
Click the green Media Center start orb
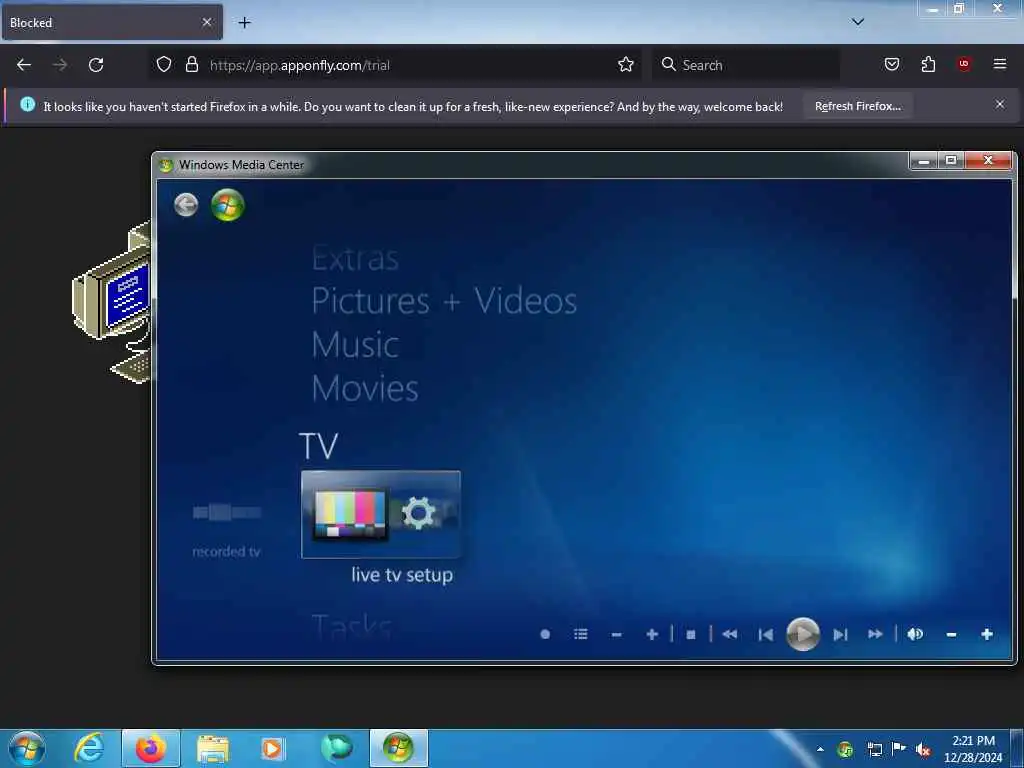[x=228, y=205]
